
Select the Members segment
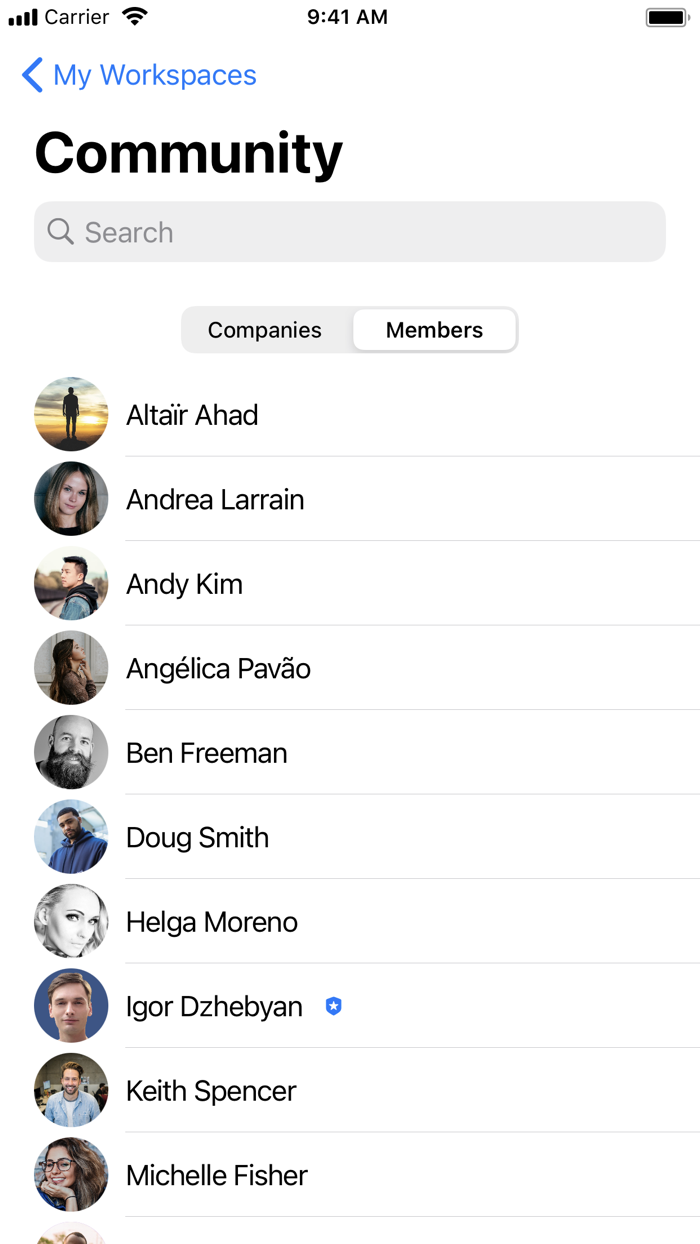[x=434, y=330]
